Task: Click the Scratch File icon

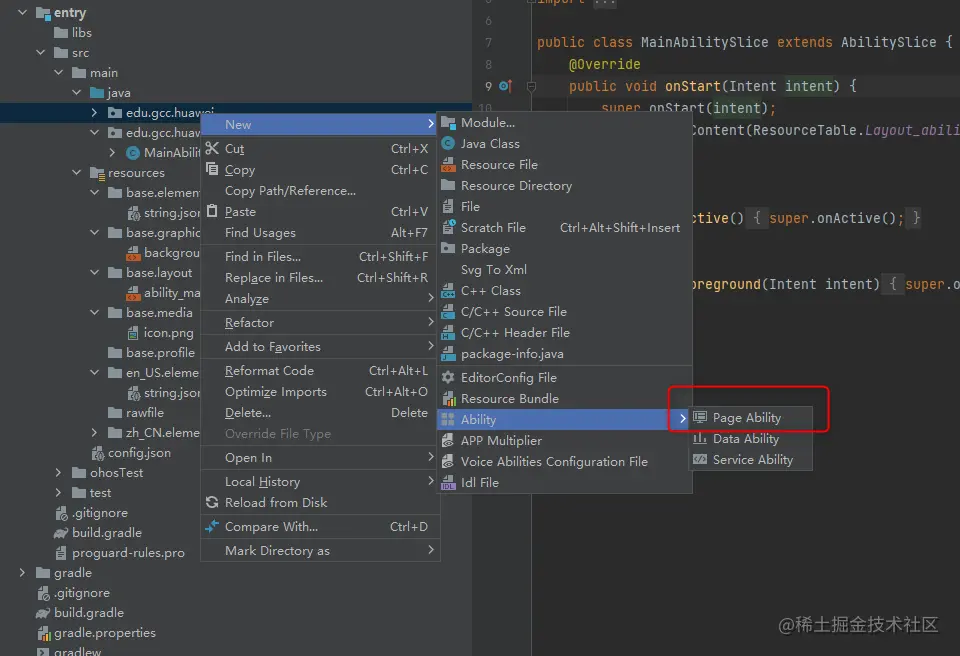Action: pyautogui.click(x=448, y=227)
